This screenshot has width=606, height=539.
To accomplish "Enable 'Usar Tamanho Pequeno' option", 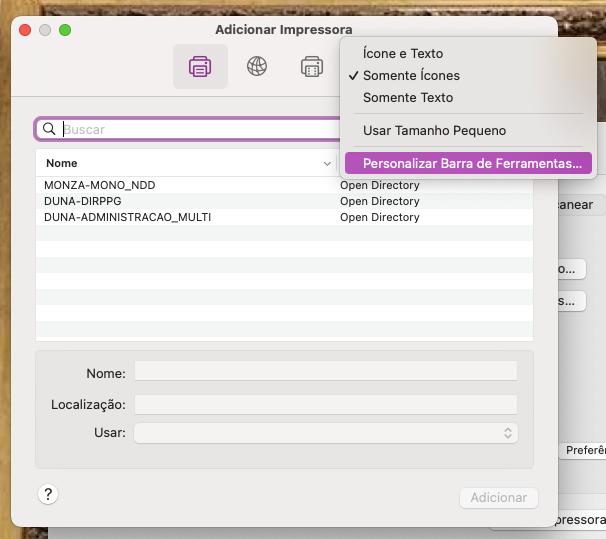I will tap(434, 130).
